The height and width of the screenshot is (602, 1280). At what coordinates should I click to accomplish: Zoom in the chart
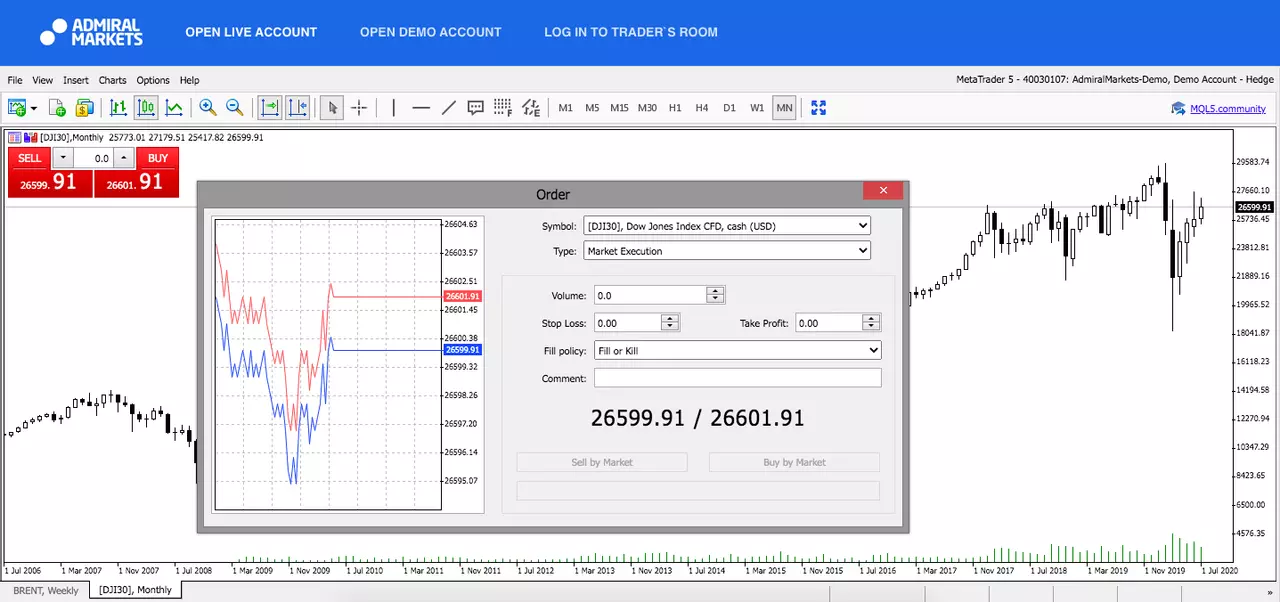pos(208,108)
